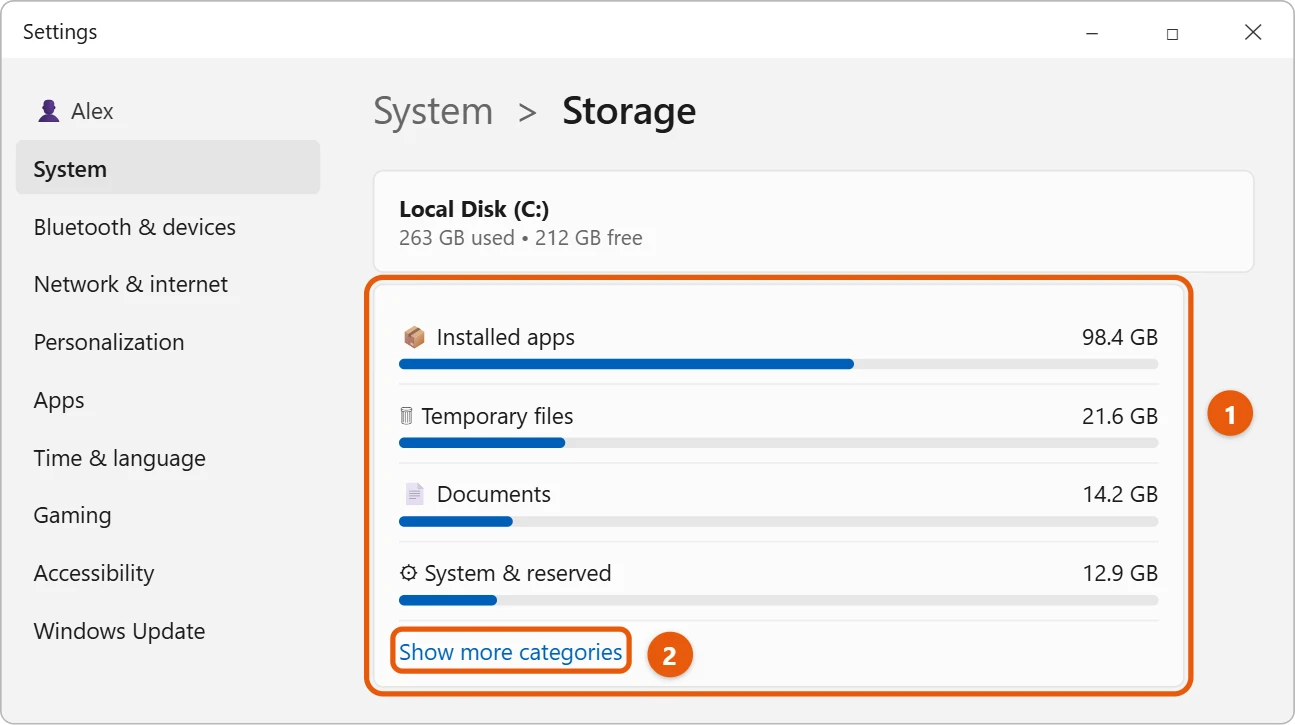Open the Alex account name
Viewport: 1295px width, 725px height.
[x=92, y=111]
